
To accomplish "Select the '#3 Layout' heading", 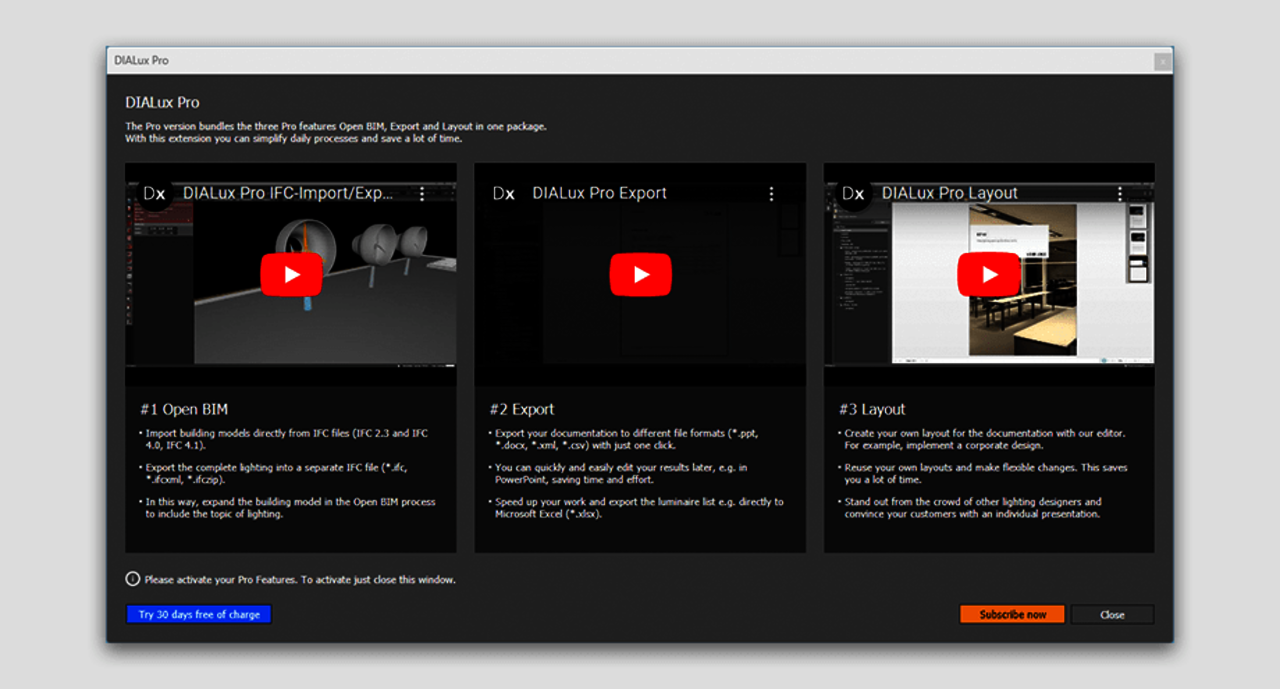I will click(x=872, y=409).
